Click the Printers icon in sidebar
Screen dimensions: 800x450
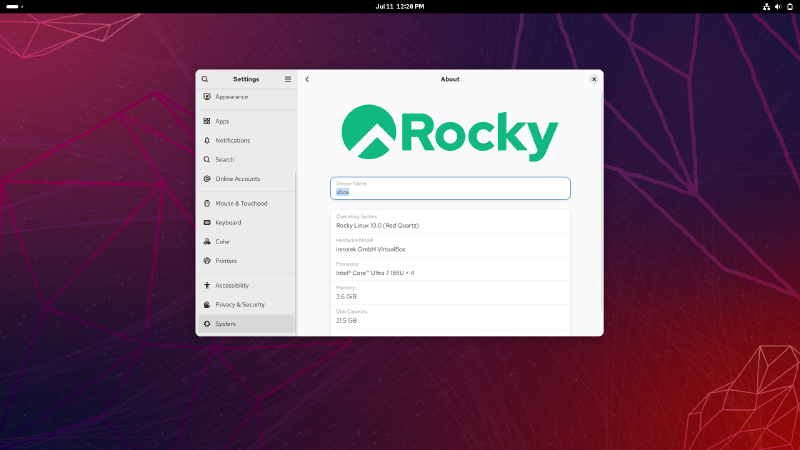[207, 261]
